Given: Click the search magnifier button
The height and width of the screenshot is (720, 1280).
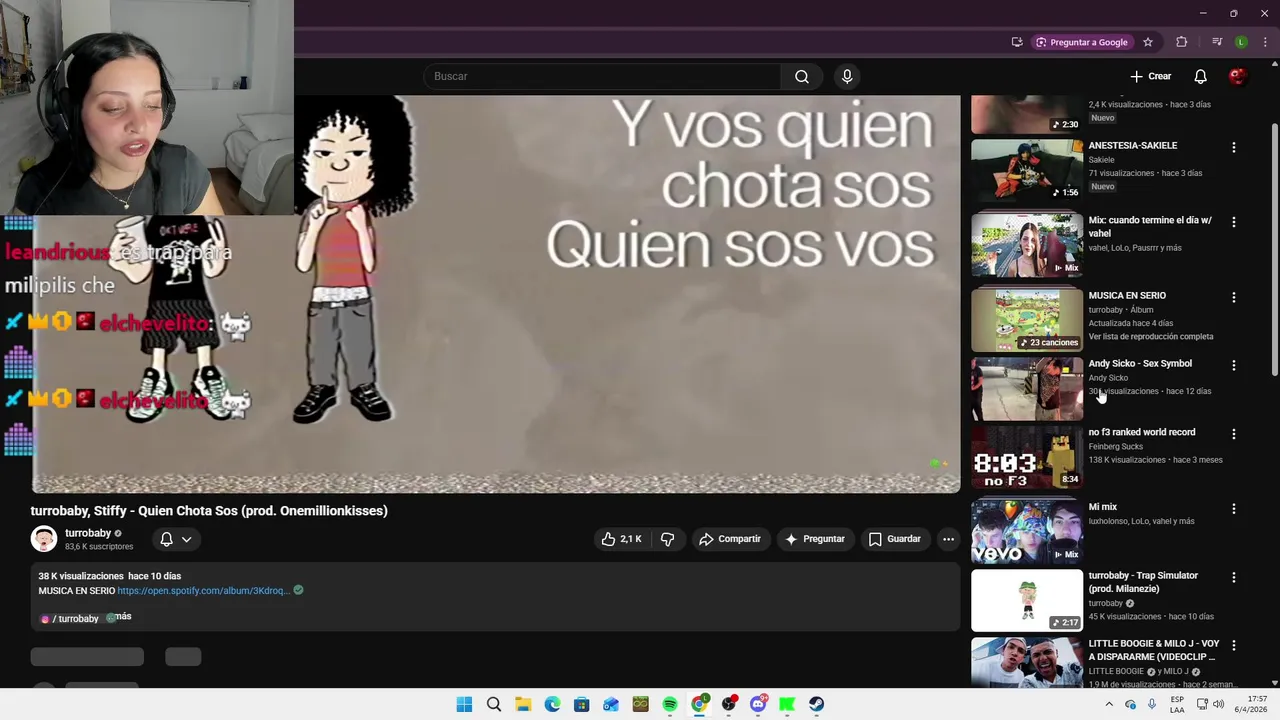Looking at the screenshot, I should coord(802,76).
